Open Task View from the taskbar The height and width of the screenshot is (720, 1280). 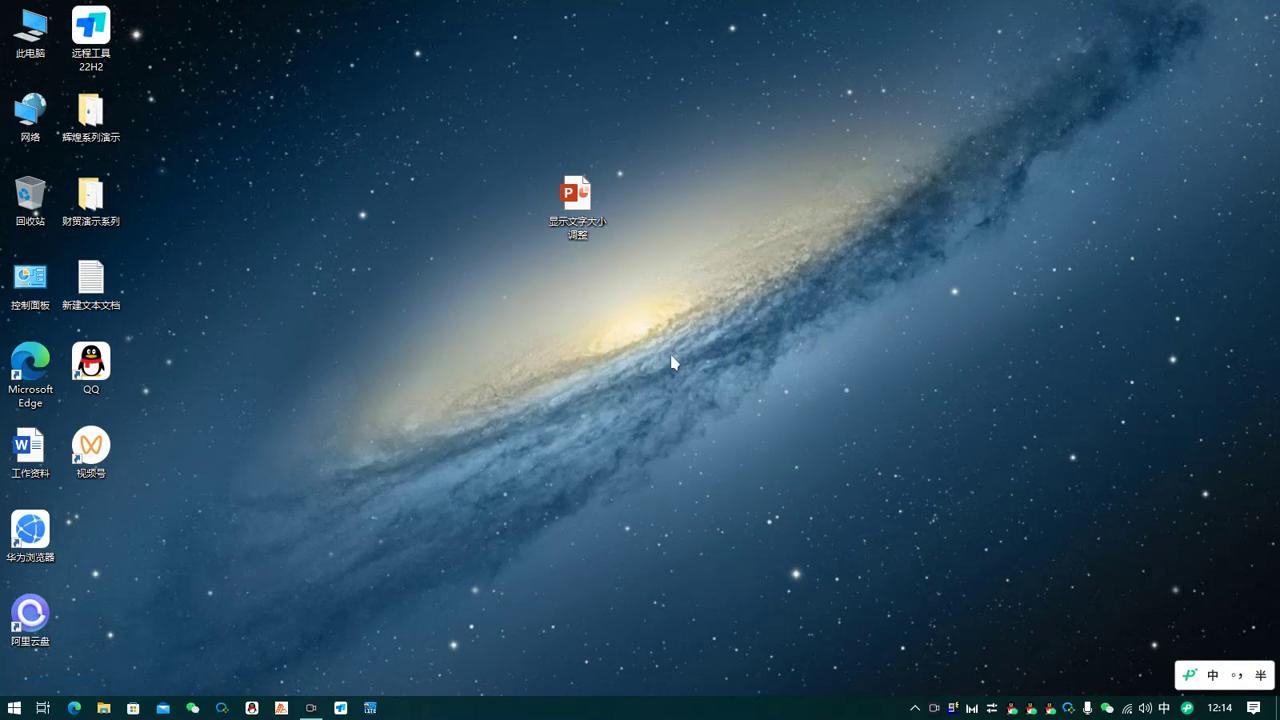tap(43, 708)
